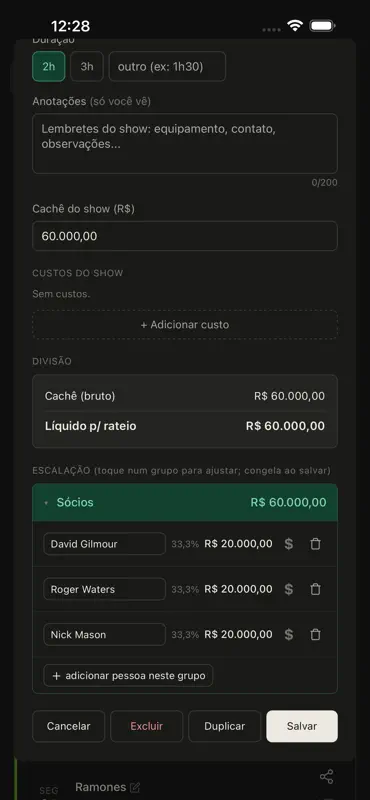Click dollar icon for Nick Mason
Image resolution: width=370 pixels, height=800 pixels.
point(289,635)
